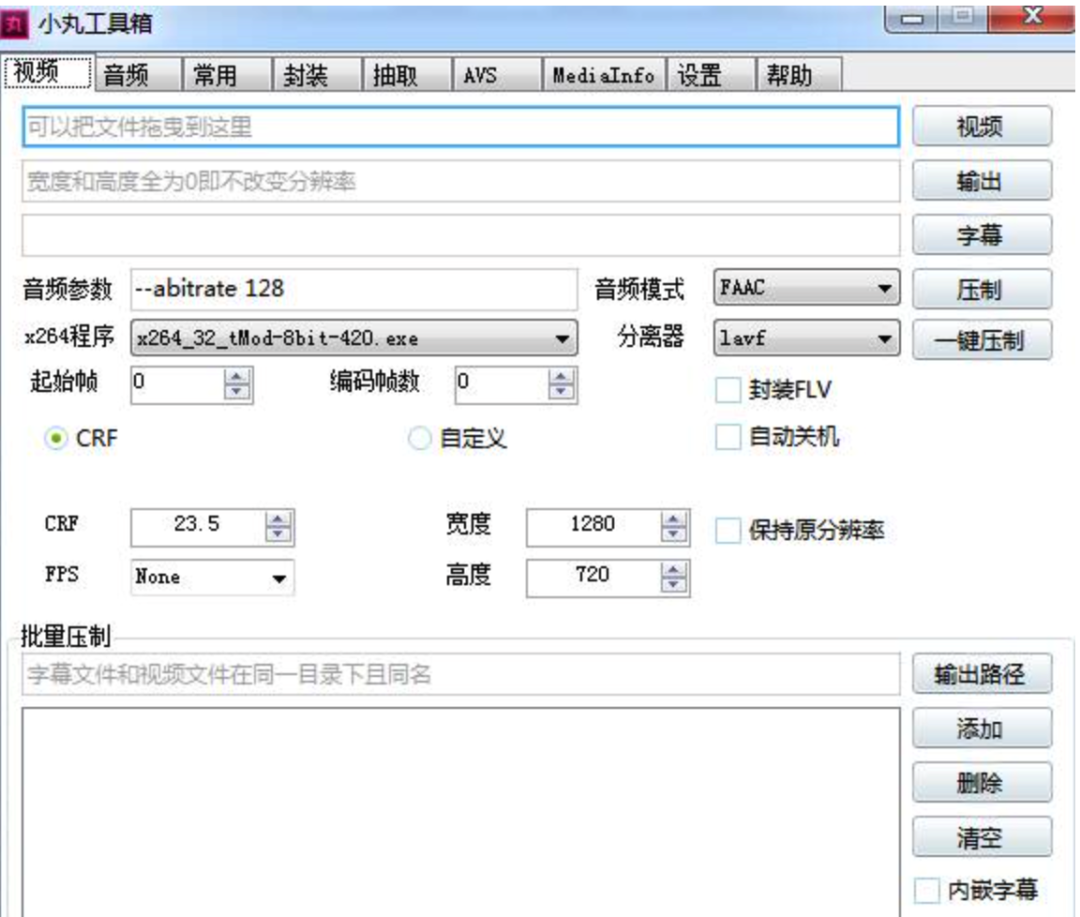The height and width of the screenshot is (917, 1080).
Task: Toggle the 内嵌字幕 embedded subtitle checkbox
Action: tap(926, 890)
